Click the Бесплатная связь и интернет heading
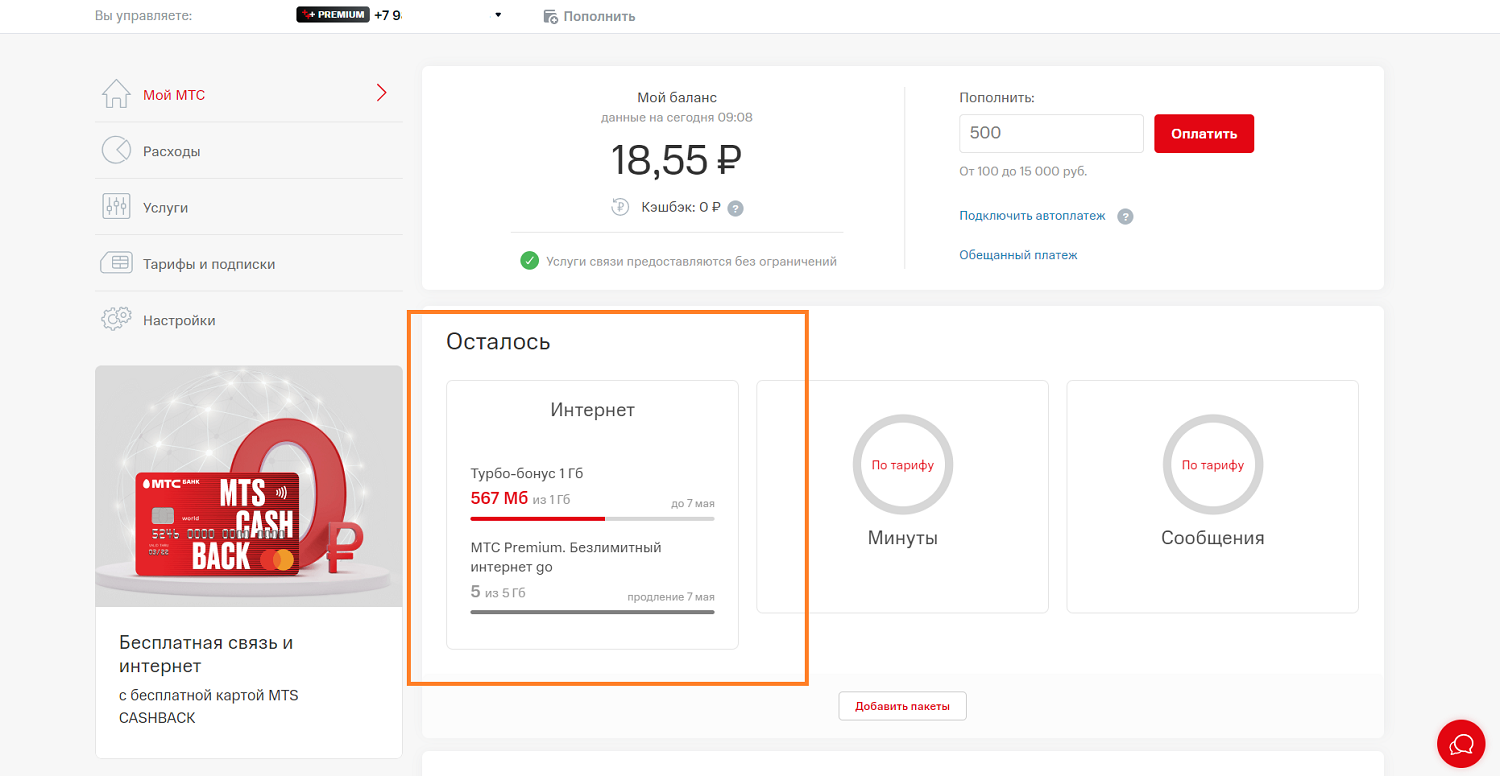This screenshot has width=1500, height=776. pyautogui.click(x=206, y=654)
